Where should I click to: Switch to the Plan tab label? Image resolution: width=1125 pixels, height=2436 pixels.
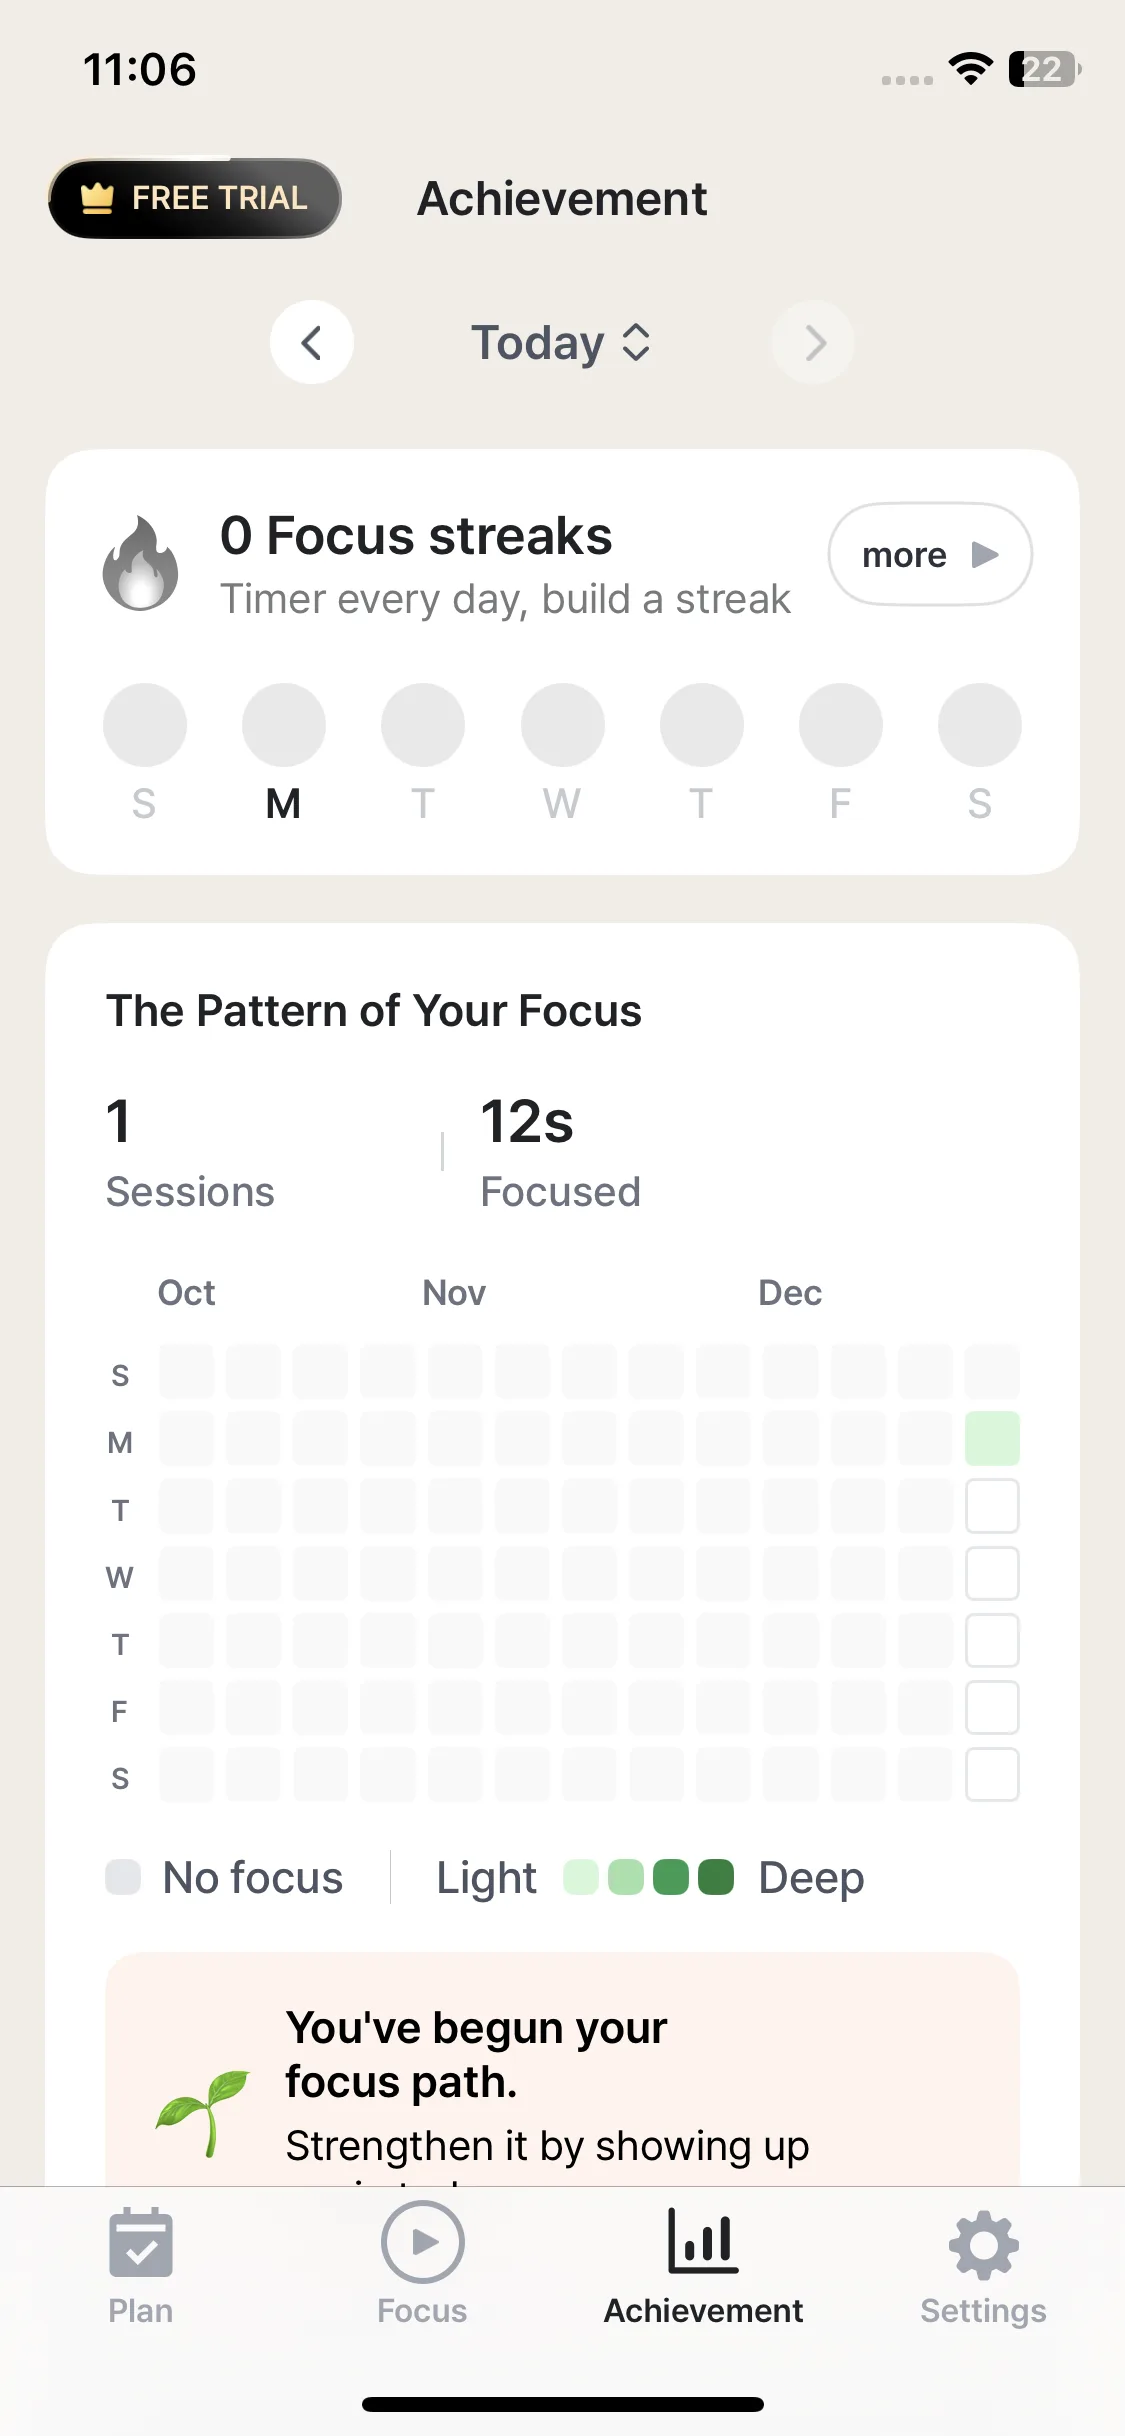(x=141, y=2311)
